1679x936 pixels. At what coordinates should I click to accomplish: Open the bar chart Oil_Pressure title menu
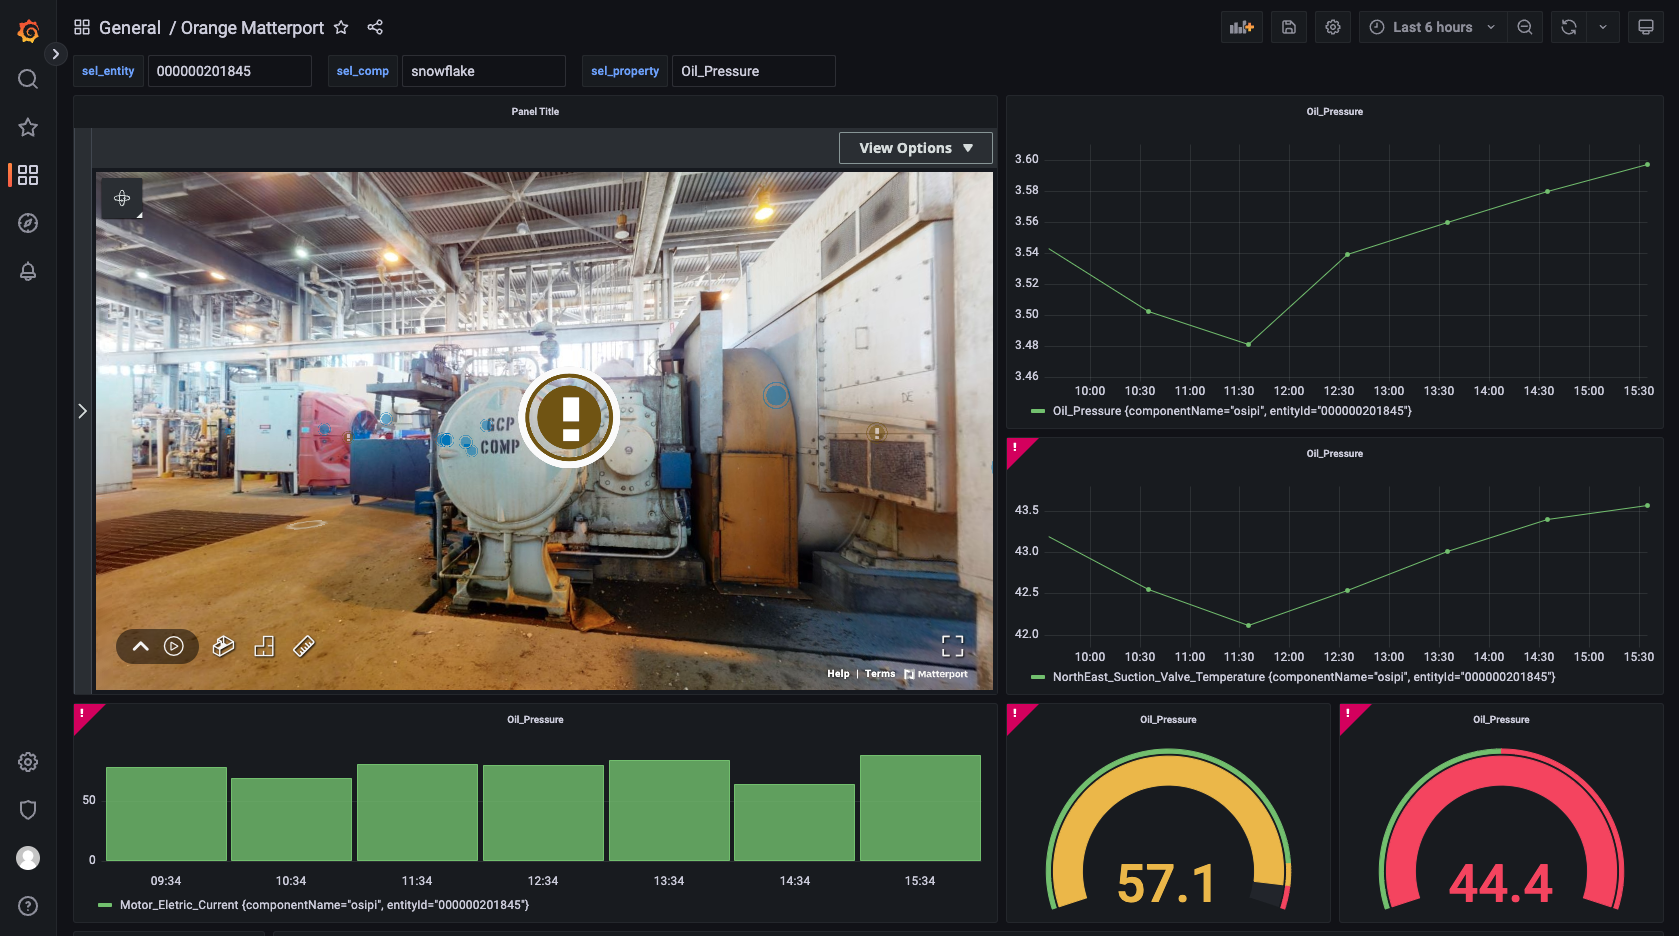[x=535, y=720]
